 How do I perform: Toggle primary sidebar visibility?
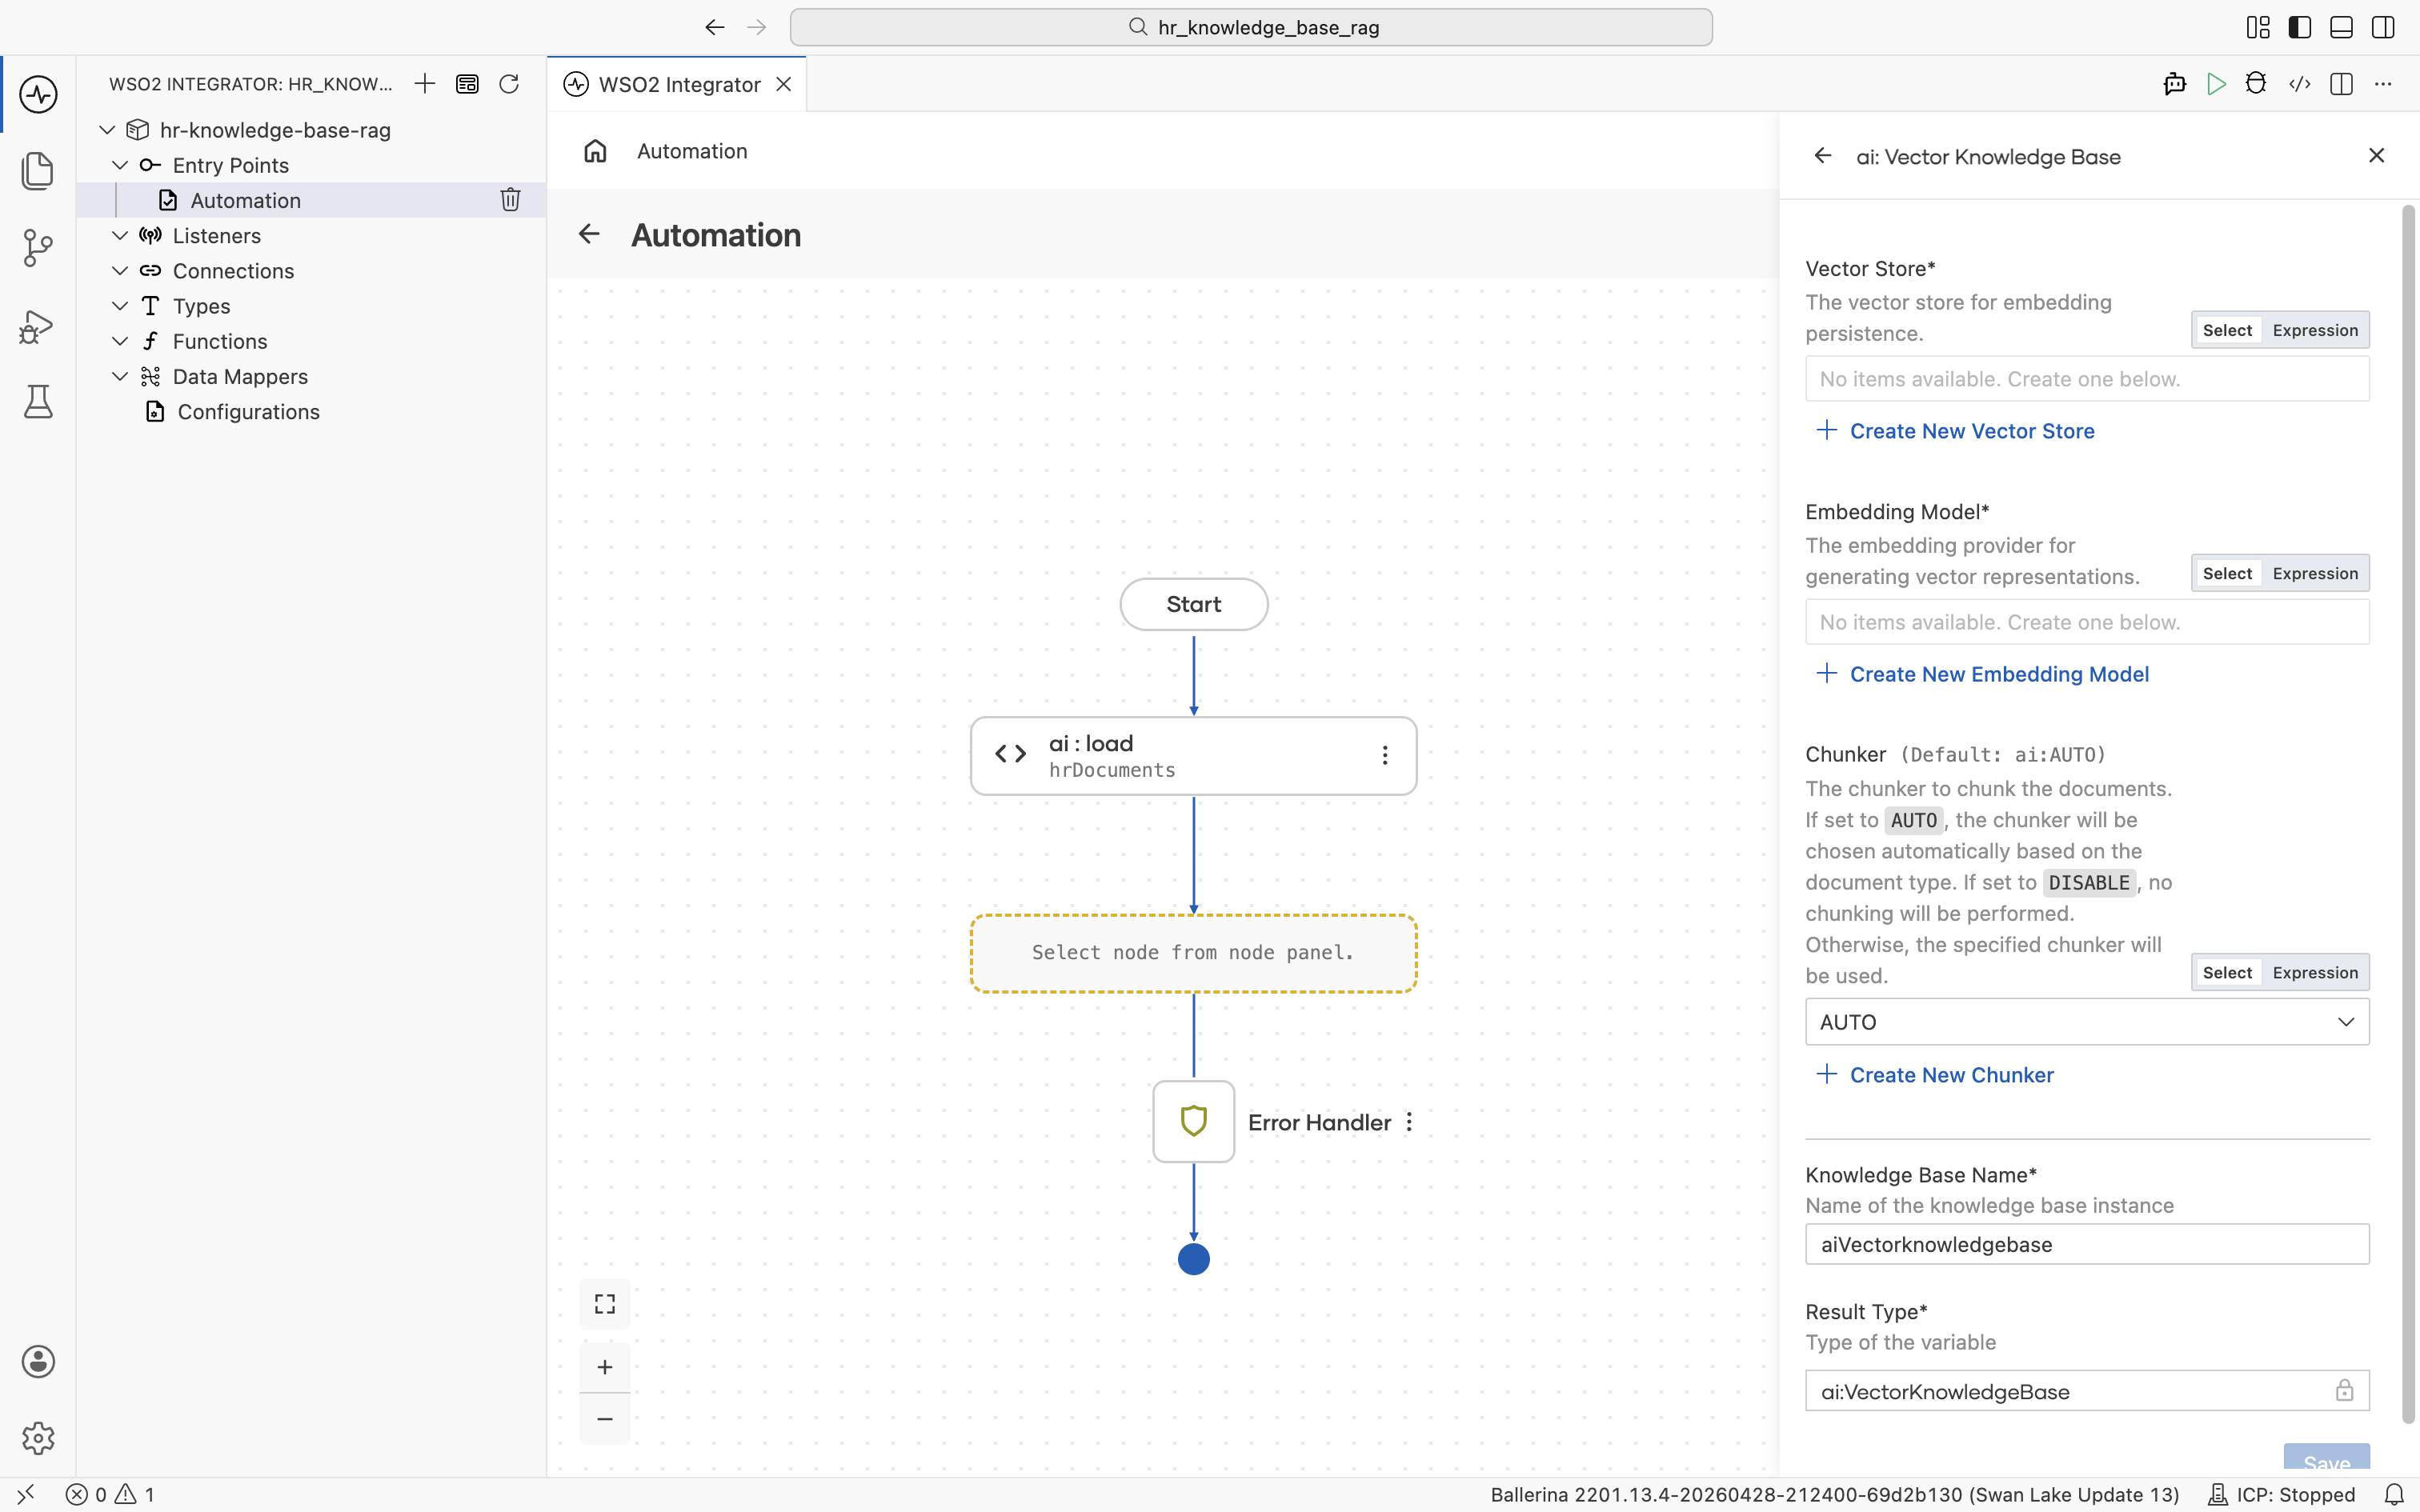point(2300,27)
